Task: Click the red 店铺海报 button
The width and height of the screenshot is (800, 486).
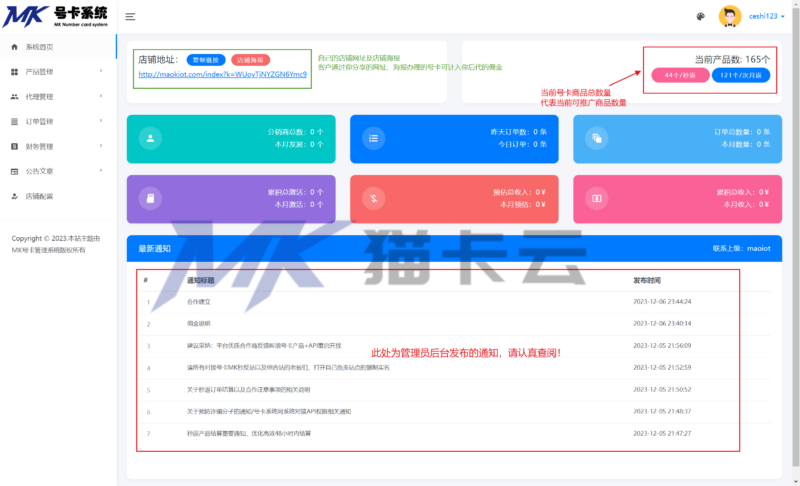Action: tap(250, 60)
